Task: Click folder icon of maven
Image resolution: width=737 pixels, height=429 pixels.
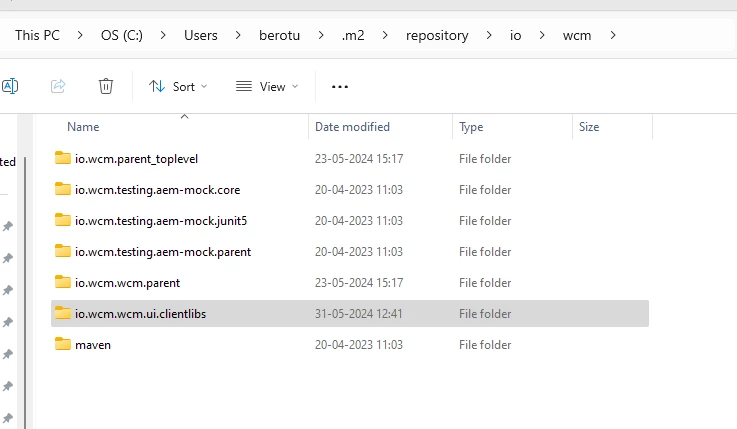Action: click(63, 344)
